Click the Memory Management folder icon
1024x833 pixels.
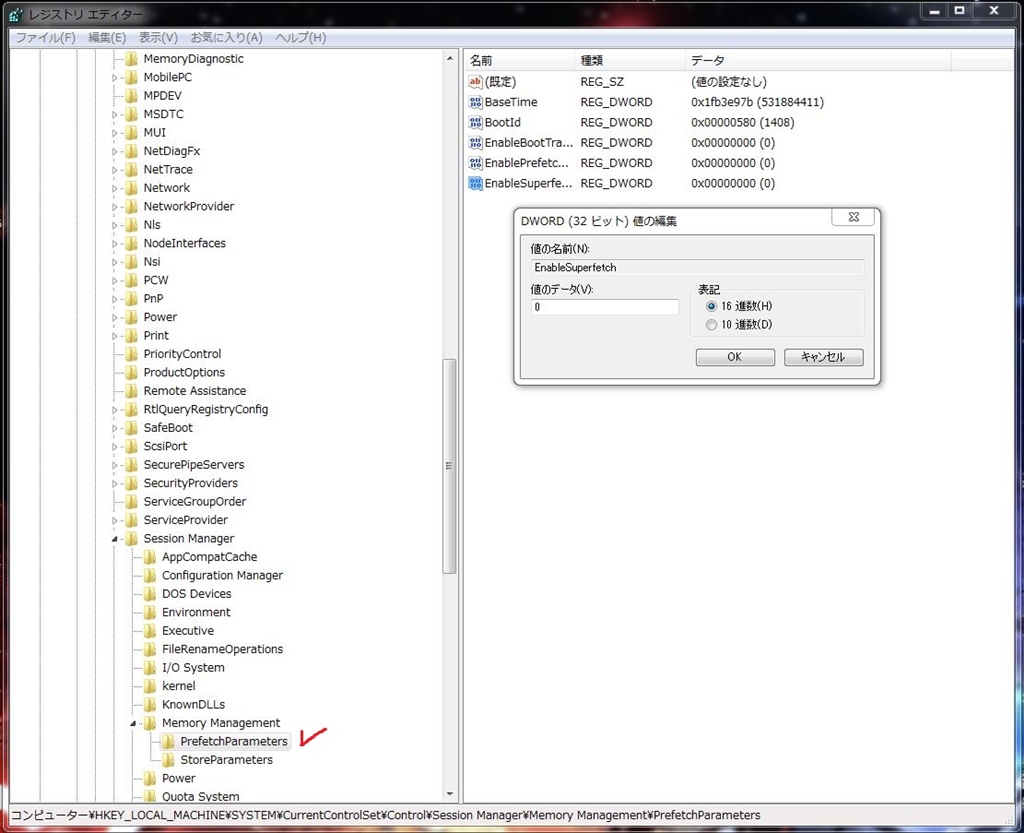click(150, 723)
